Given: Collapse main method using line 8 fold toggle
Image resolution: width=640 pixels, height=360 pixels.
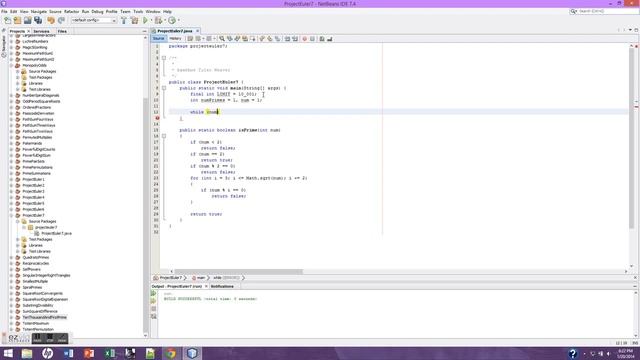Looking at the screenshot, I should [164, 88].
